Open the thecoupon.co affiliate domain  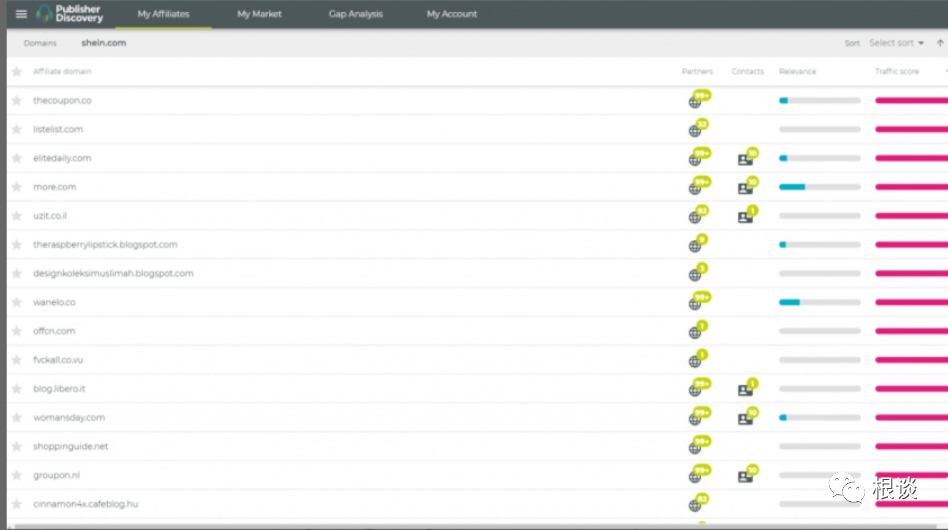[x=62, y=100]
